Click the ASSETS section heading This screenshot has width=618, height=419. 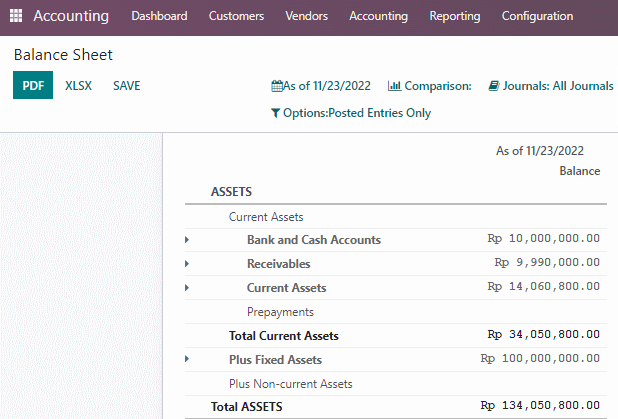coord(231,192)
